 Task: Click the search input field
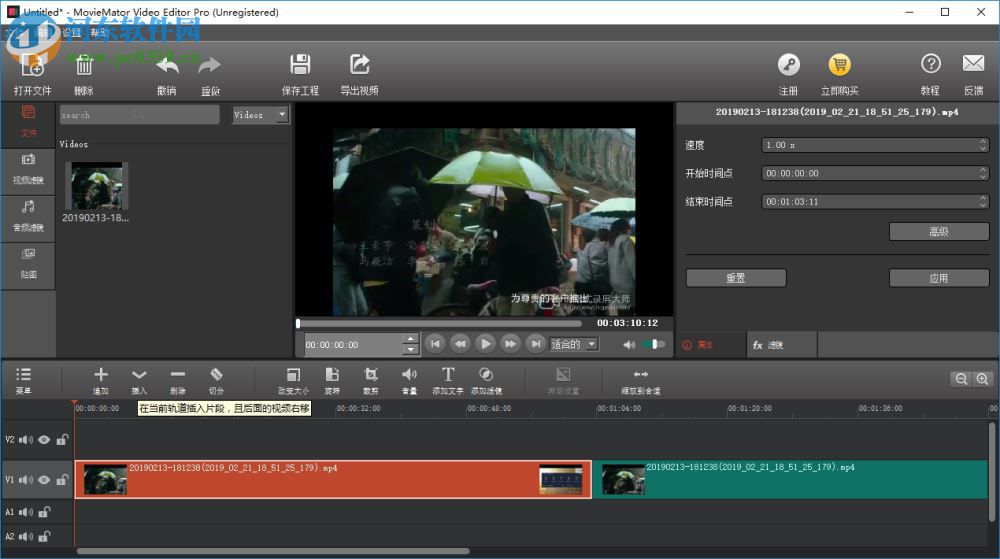(x=139, y=115)
